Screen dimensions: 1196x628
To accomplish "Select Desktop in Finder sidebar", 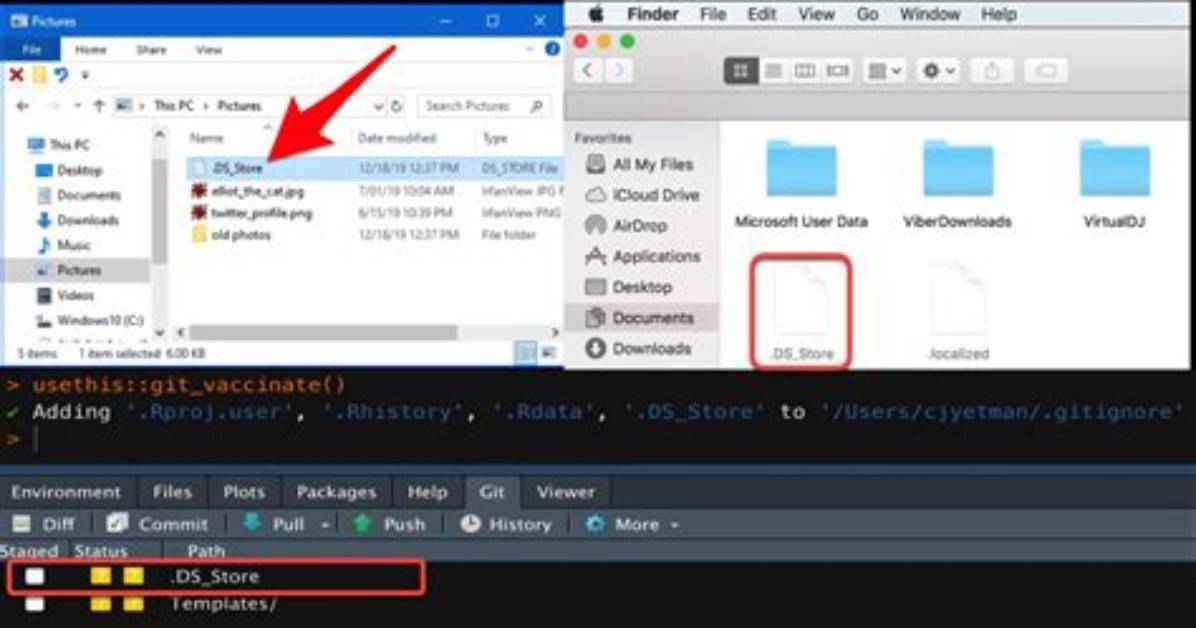I will (x=629, y=287).
